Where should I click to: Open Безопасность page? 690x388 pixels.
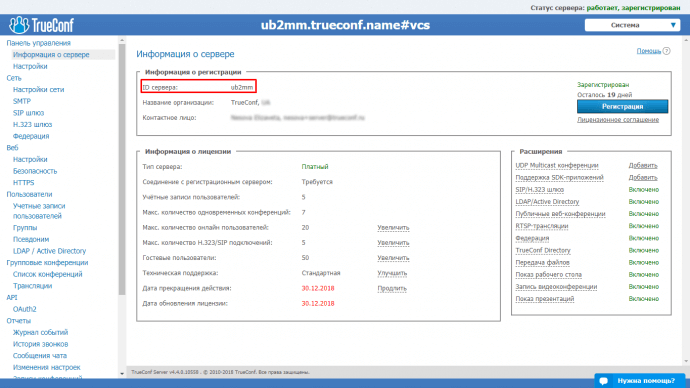35,171
